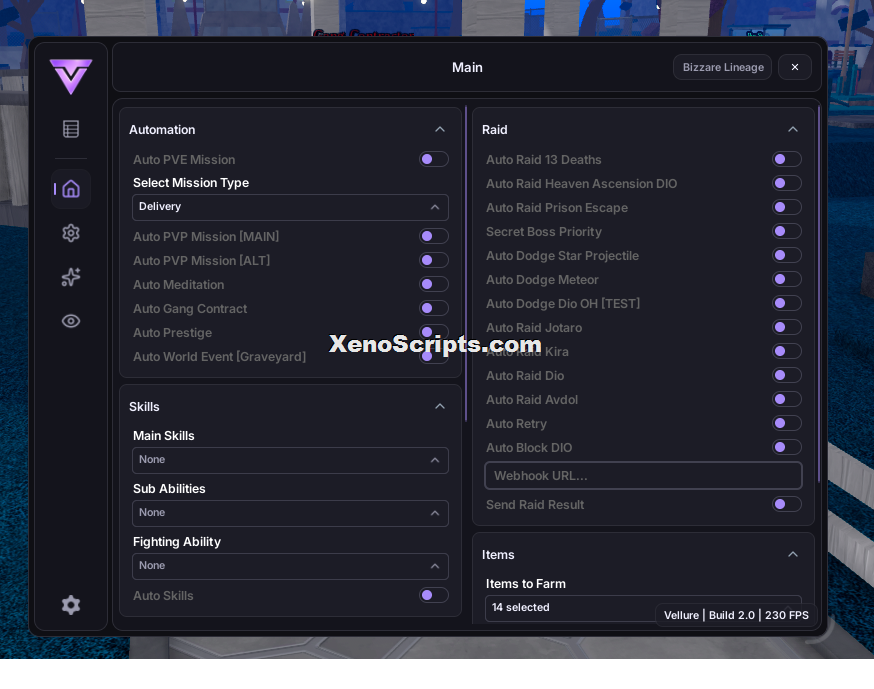Enable Auto Meditation switch

pyautogui.click(x=434, y=284)
